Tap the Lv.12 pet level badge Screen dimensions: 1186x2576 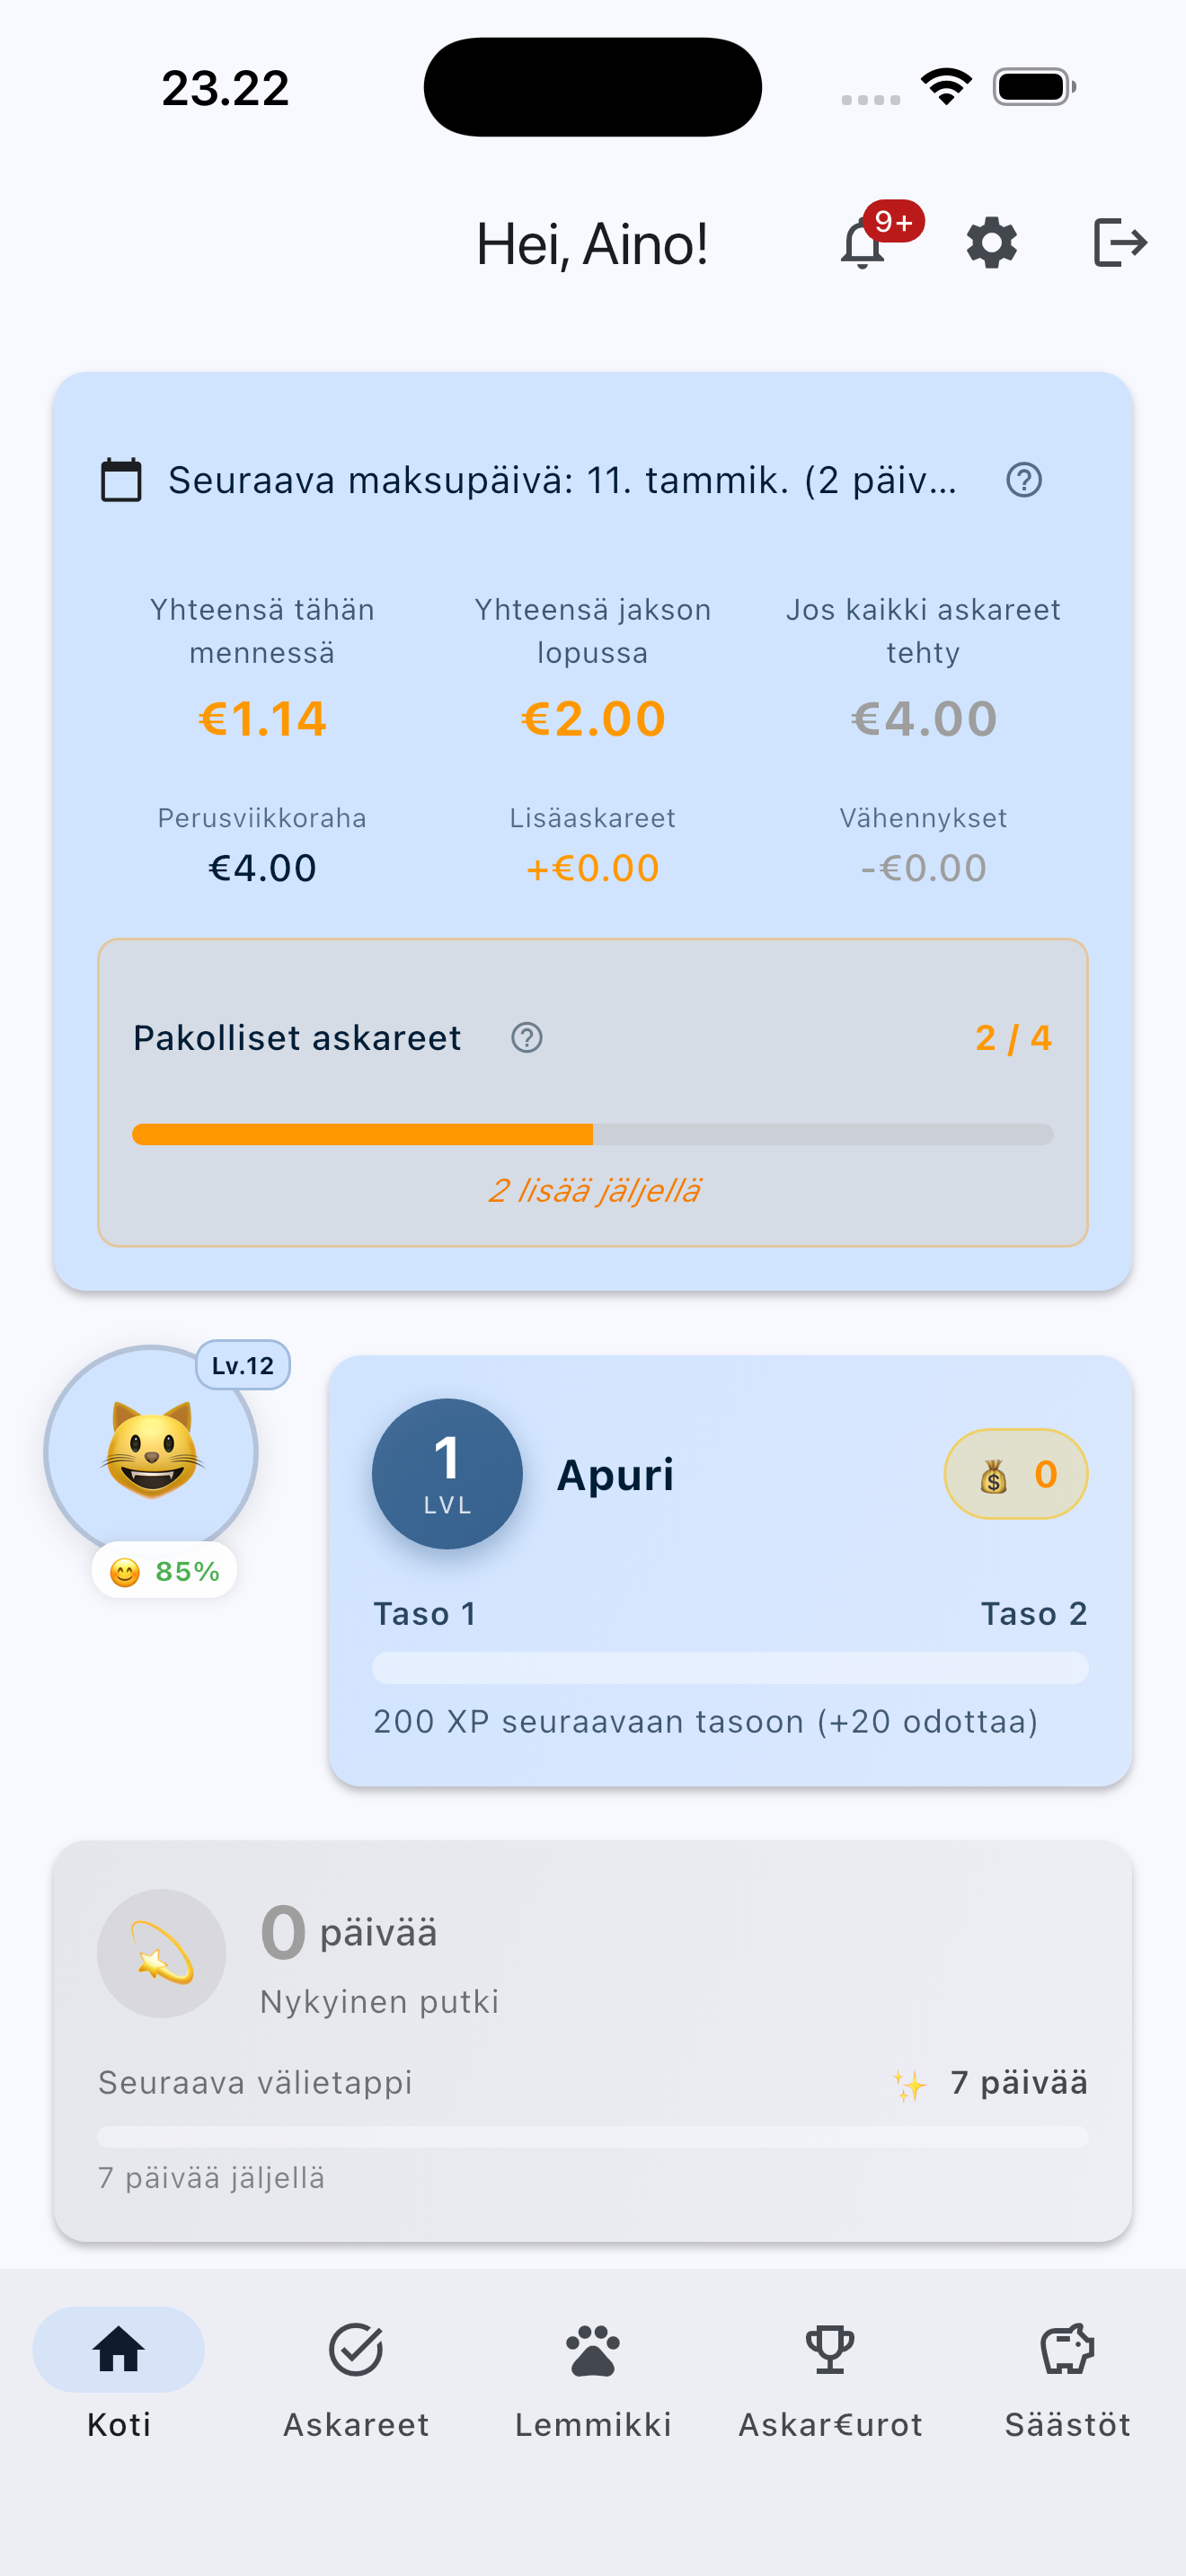(x=243, y=1365)
